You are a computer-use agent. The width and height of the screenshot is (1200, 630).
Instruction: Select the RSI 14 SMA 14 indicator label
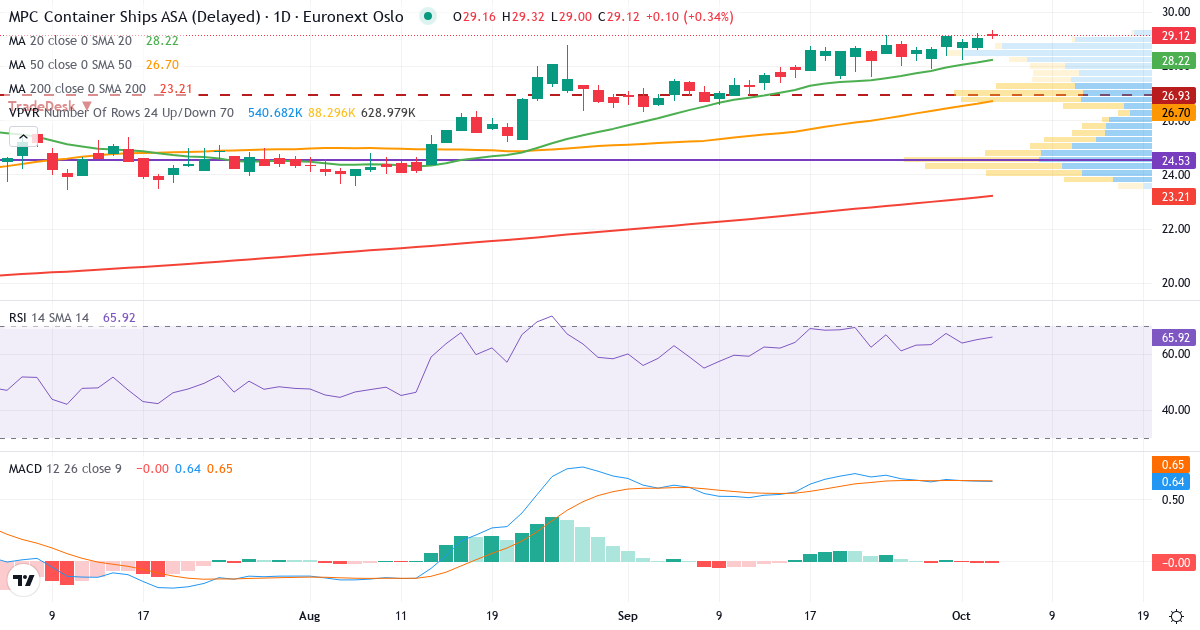point(49,318)
